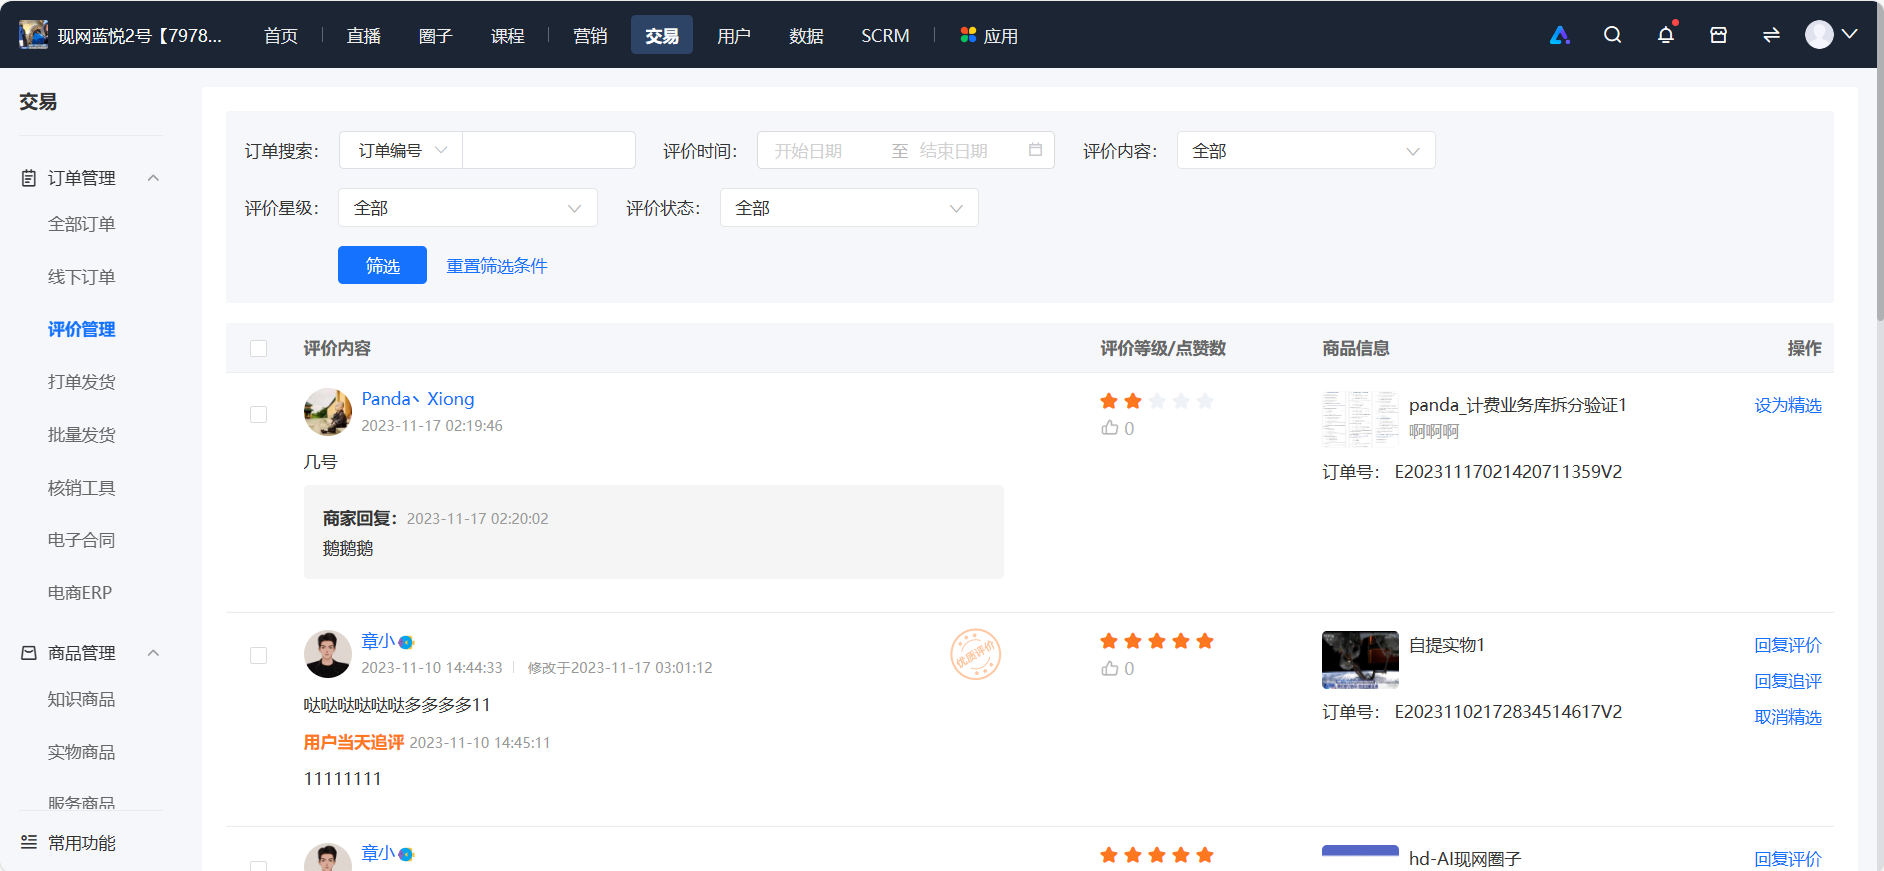
Task: Open the blue triangular logo icon in header
Action: (x=1559, y=35)
